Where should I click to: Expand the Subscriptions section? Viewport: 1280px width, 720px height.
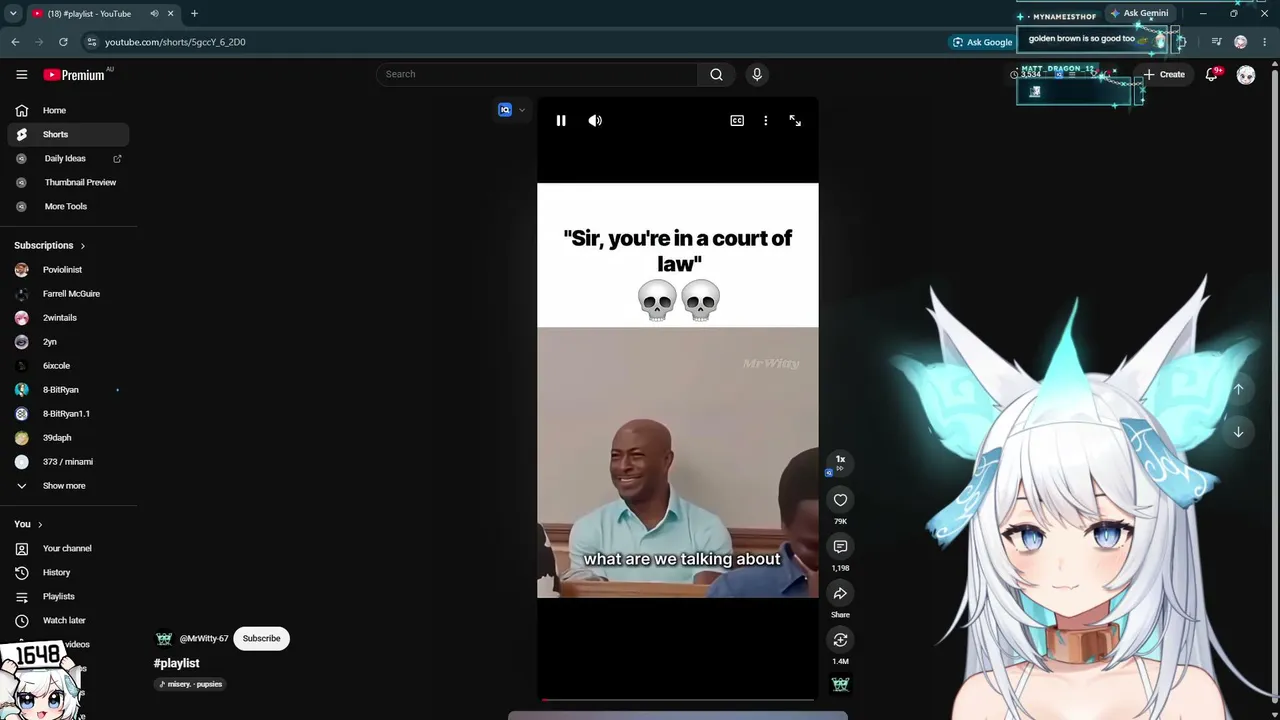click(x=50, y=246)
